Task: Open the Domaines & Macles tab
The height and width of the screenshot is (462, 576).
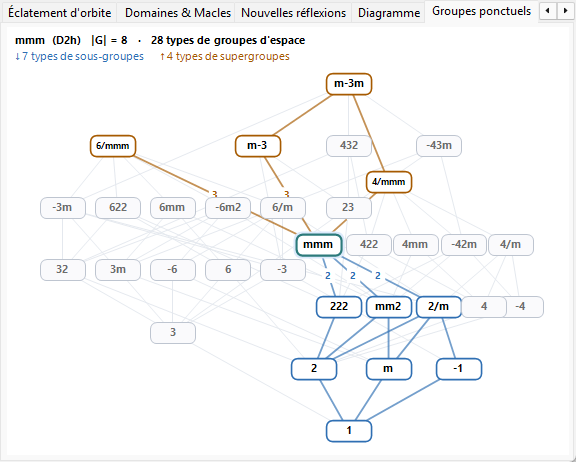Action: click(178, 13)
